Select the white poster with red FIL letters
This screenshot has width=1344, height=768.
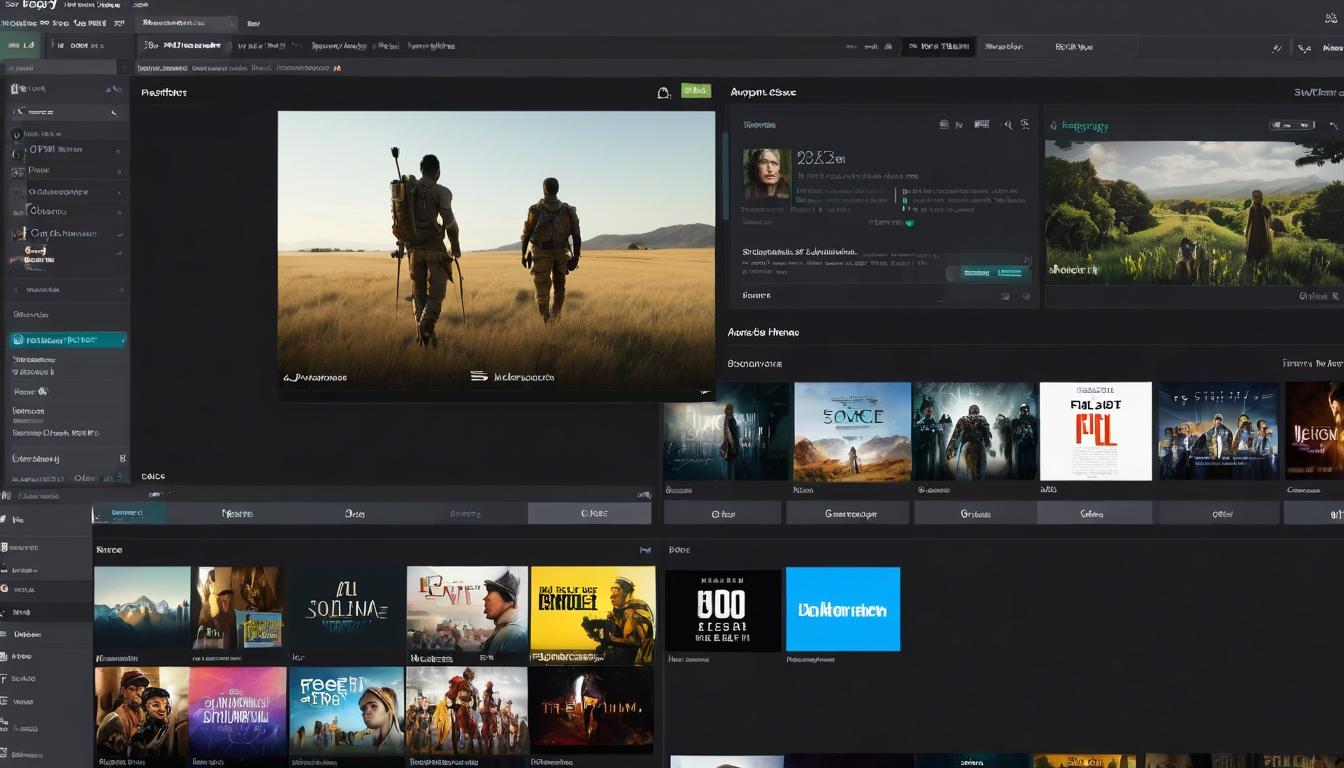[x=1096, y=431]
